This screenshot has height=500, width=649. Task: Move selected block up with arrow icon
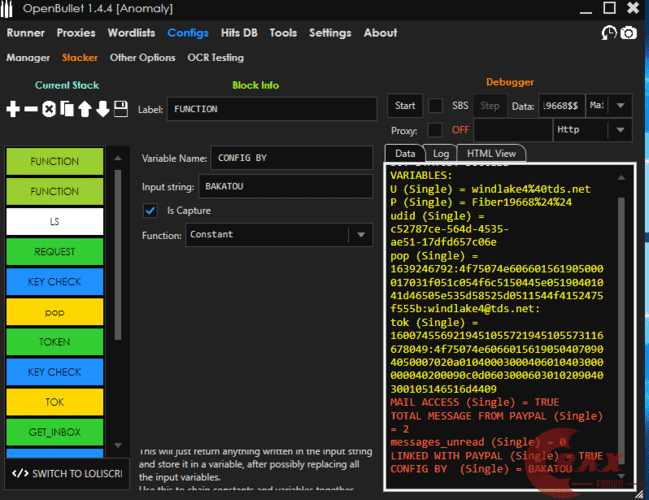pyautogui.click(x=84, y=108)
